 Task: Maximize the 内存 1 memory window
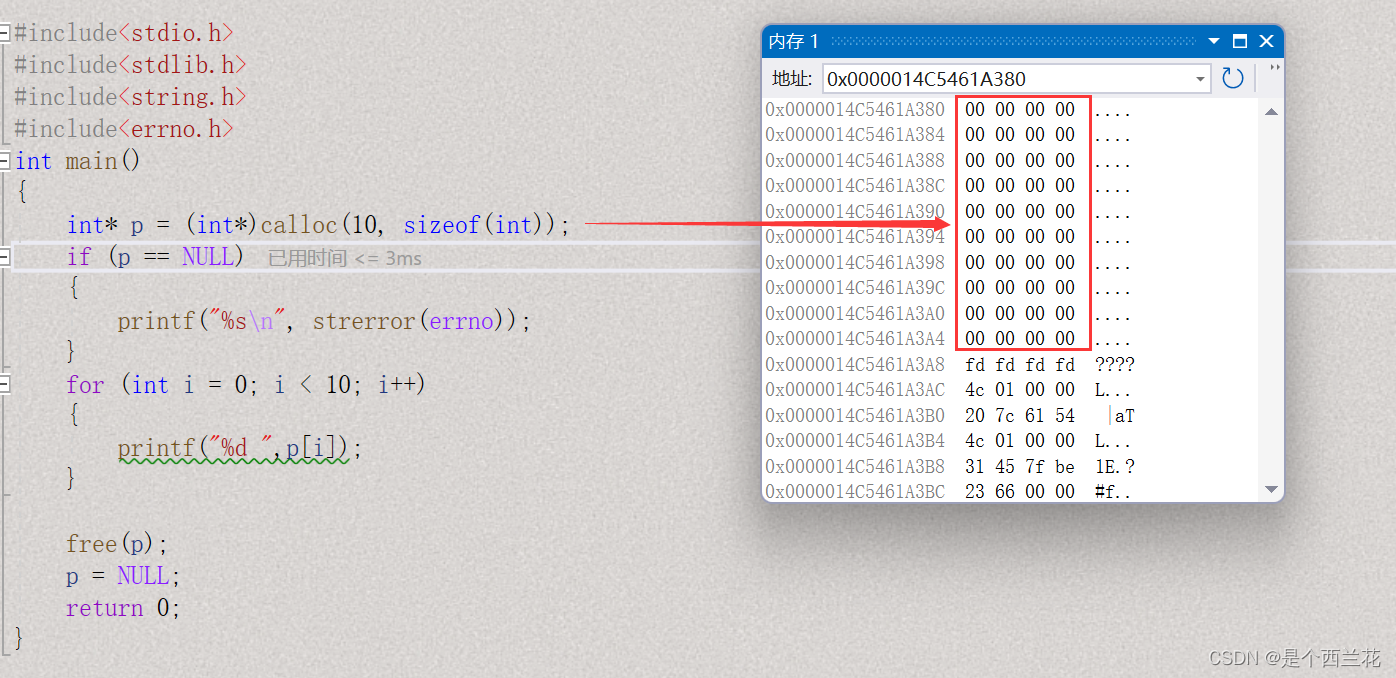coord(1239,41)
